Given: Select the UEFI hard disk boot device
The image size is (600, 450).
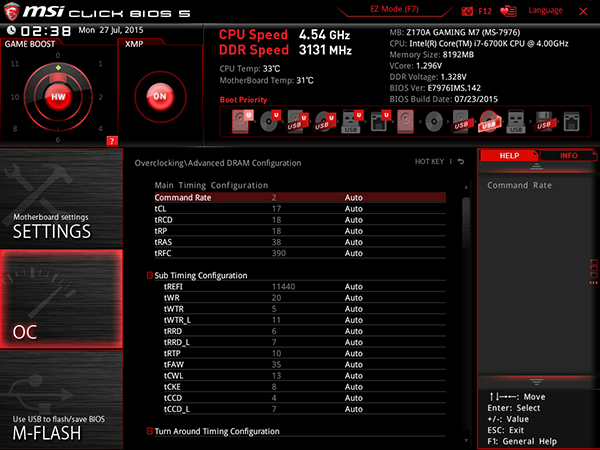Looking at the screenshot, I should pos(242,121).
